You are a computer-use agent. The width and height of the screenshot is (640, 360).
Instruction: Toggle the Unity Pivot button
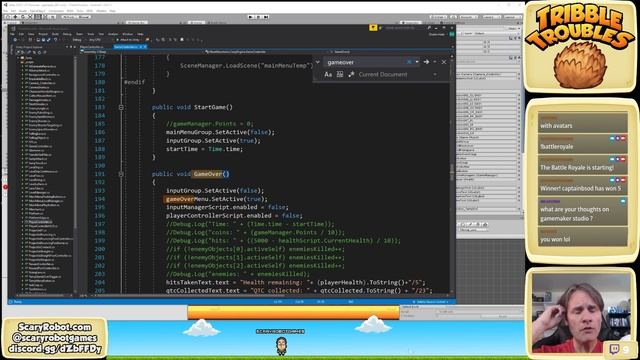69,17
